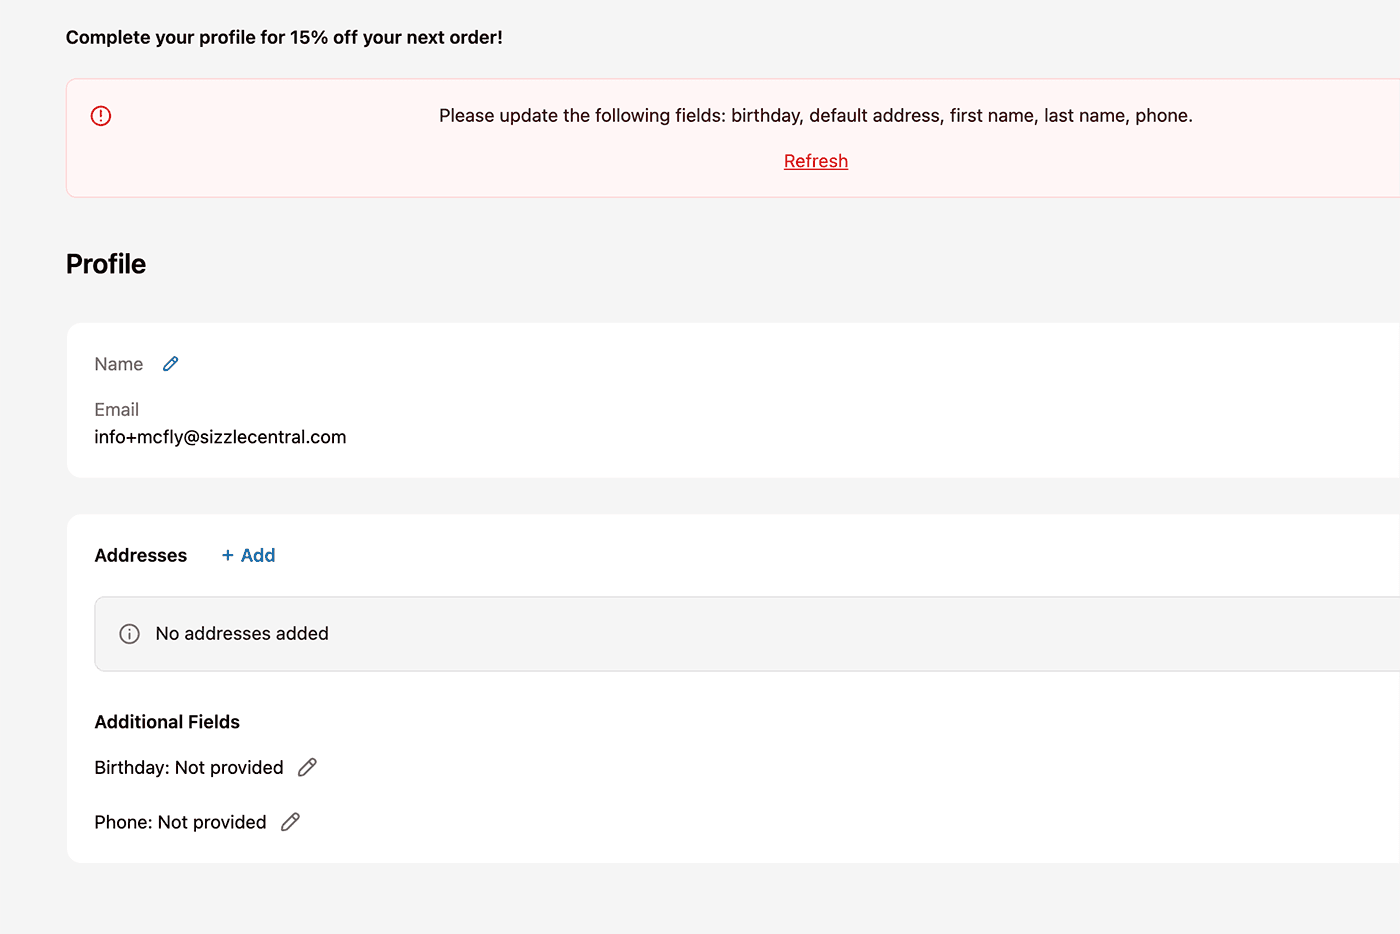
Task: Click the plus icon next to Add
Action: [228, 555]
